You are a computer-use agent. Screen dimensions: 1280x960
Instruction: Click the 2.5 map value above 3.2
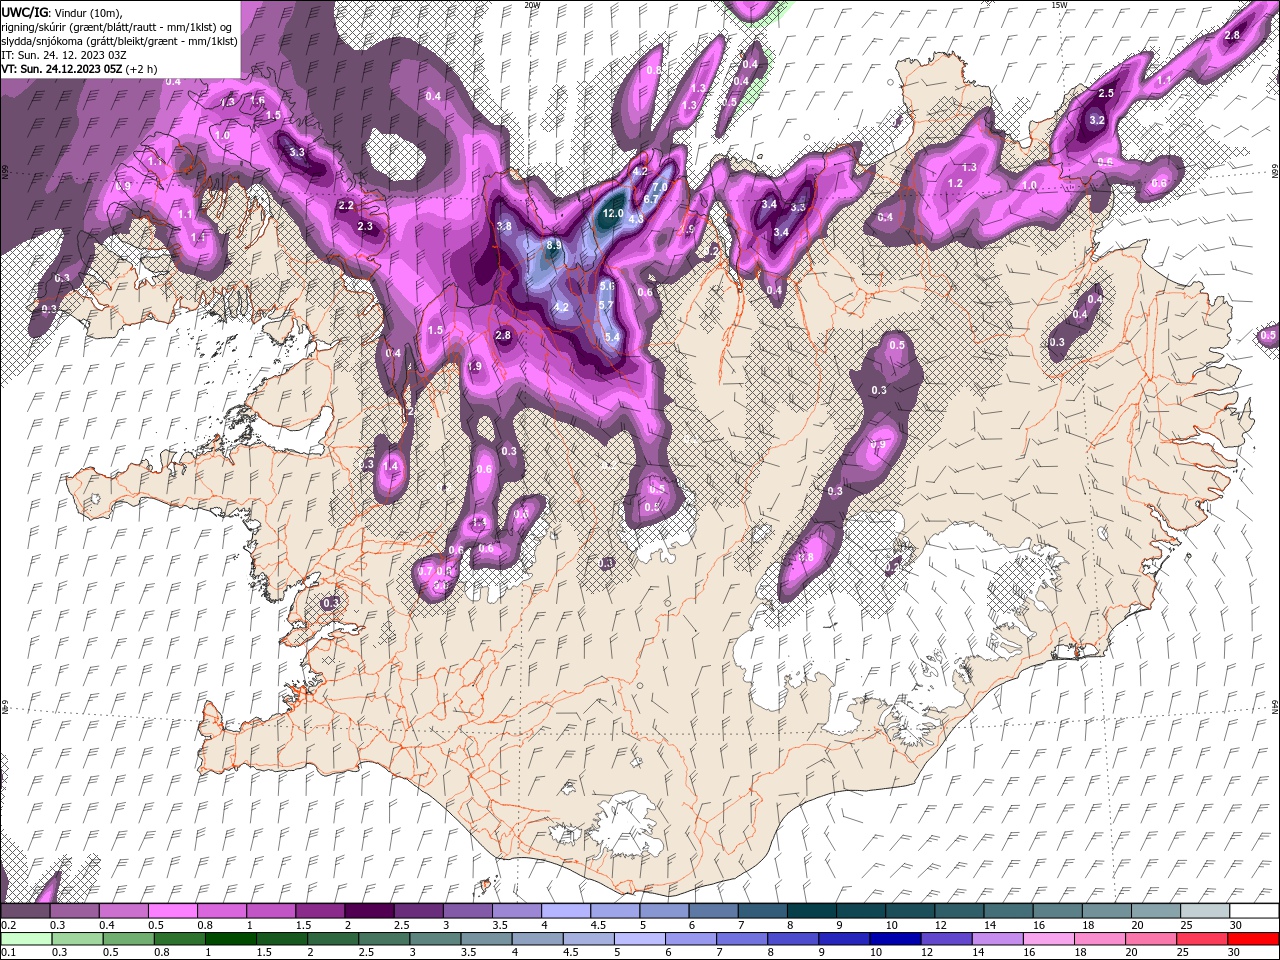tap(1106, 93)
